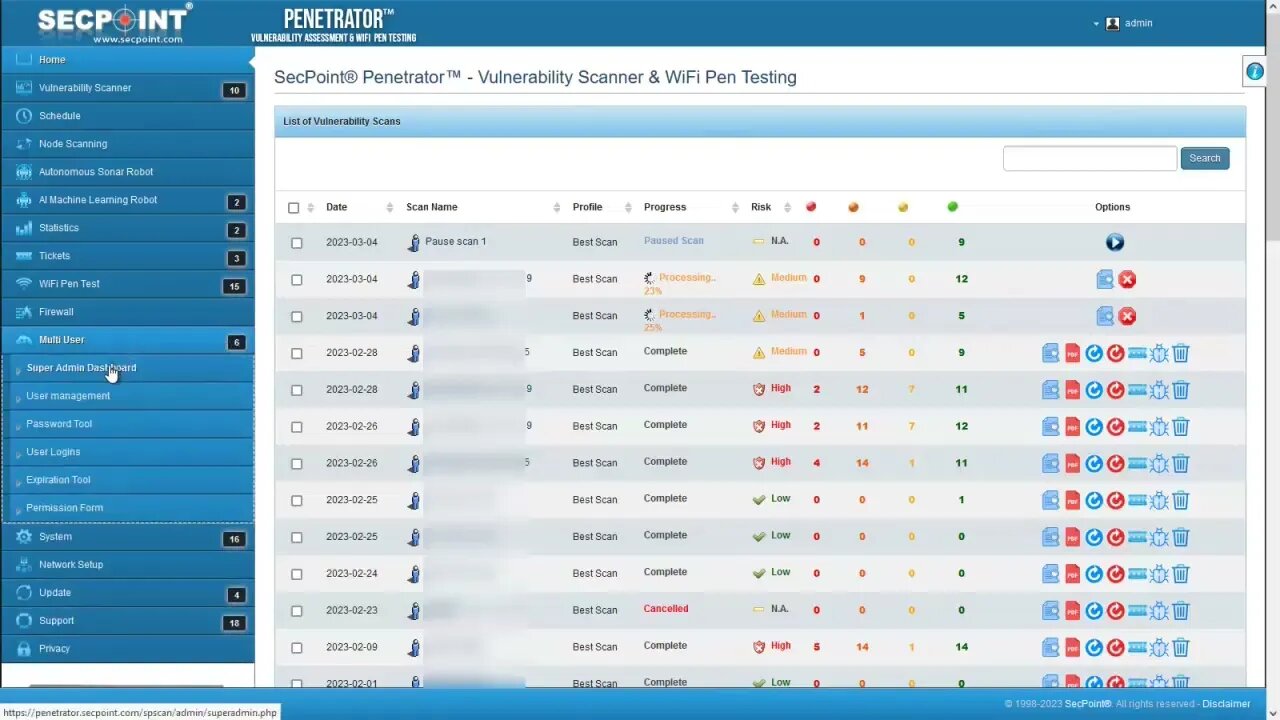
Task: Check the box for 2023-02-28 High scan
Action: (297, 391)
